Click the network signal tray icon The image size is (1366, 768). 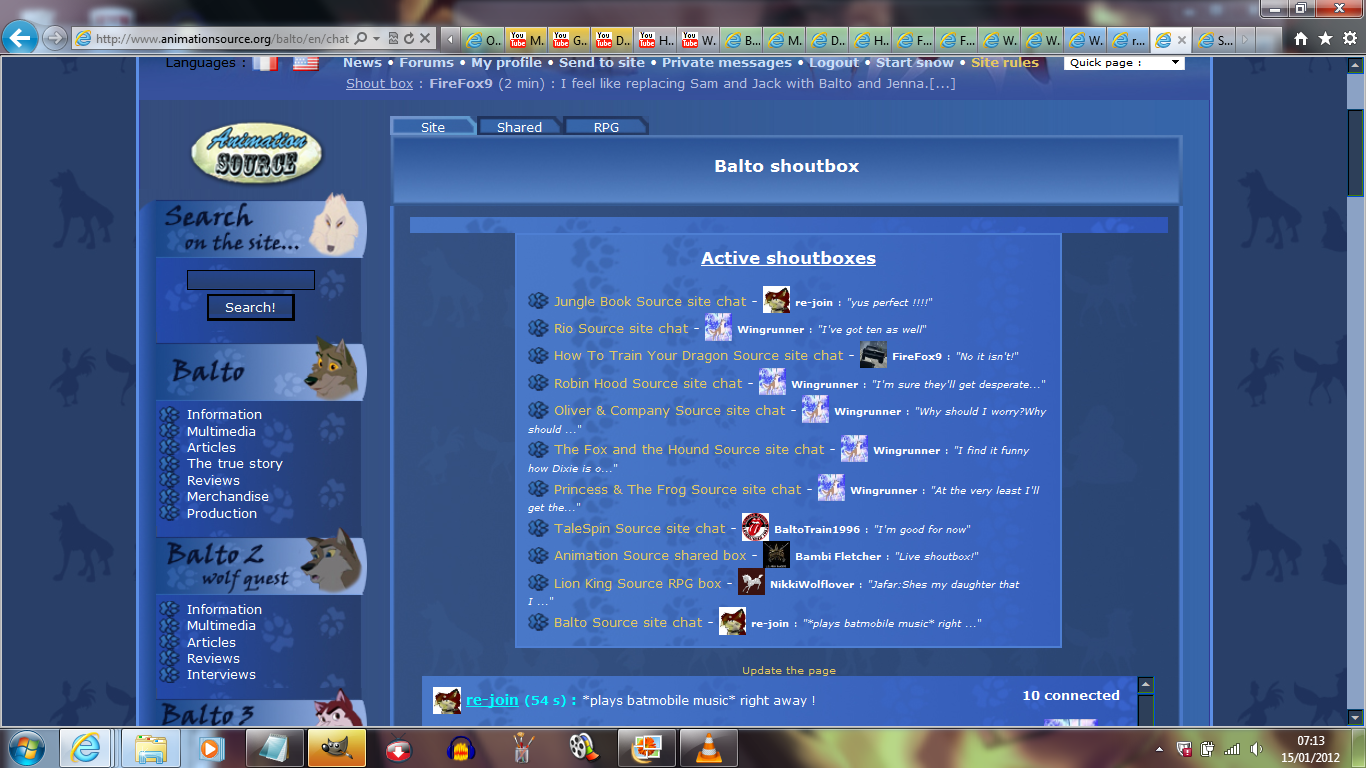click(x=1232, y=748)
